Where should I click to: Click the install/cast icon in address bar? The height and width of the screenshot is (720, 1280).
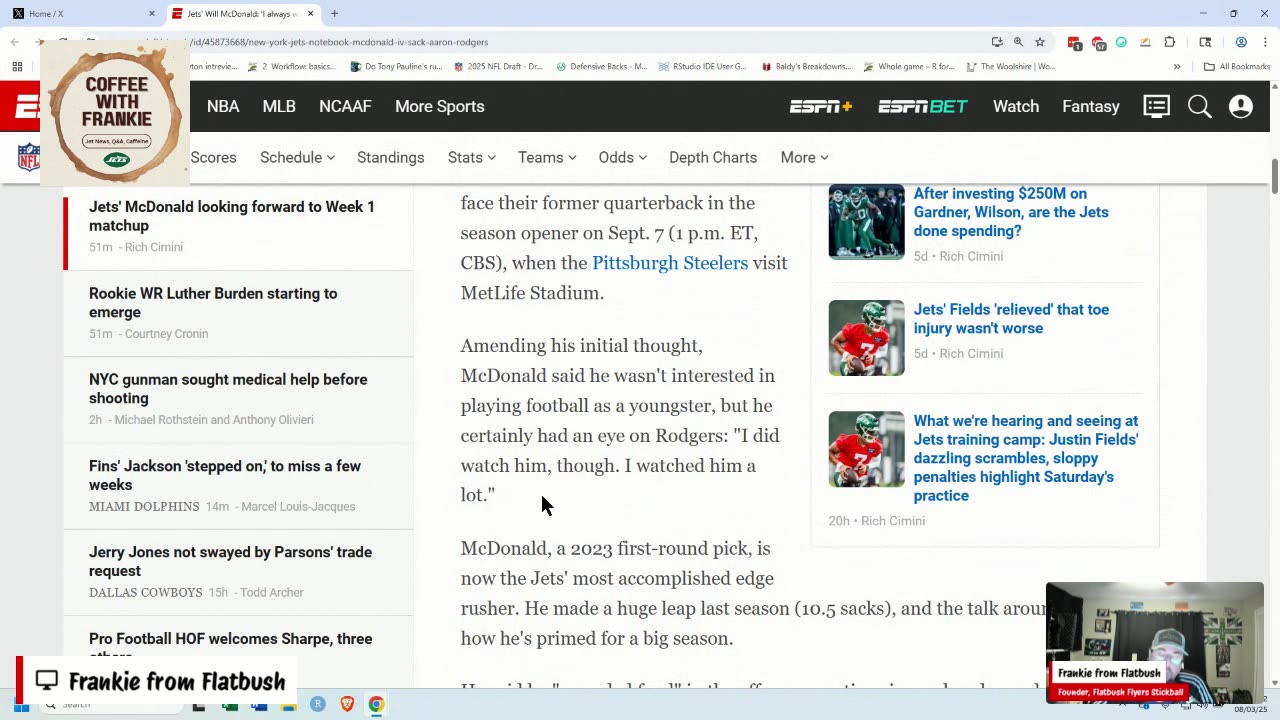pos(997,42)
